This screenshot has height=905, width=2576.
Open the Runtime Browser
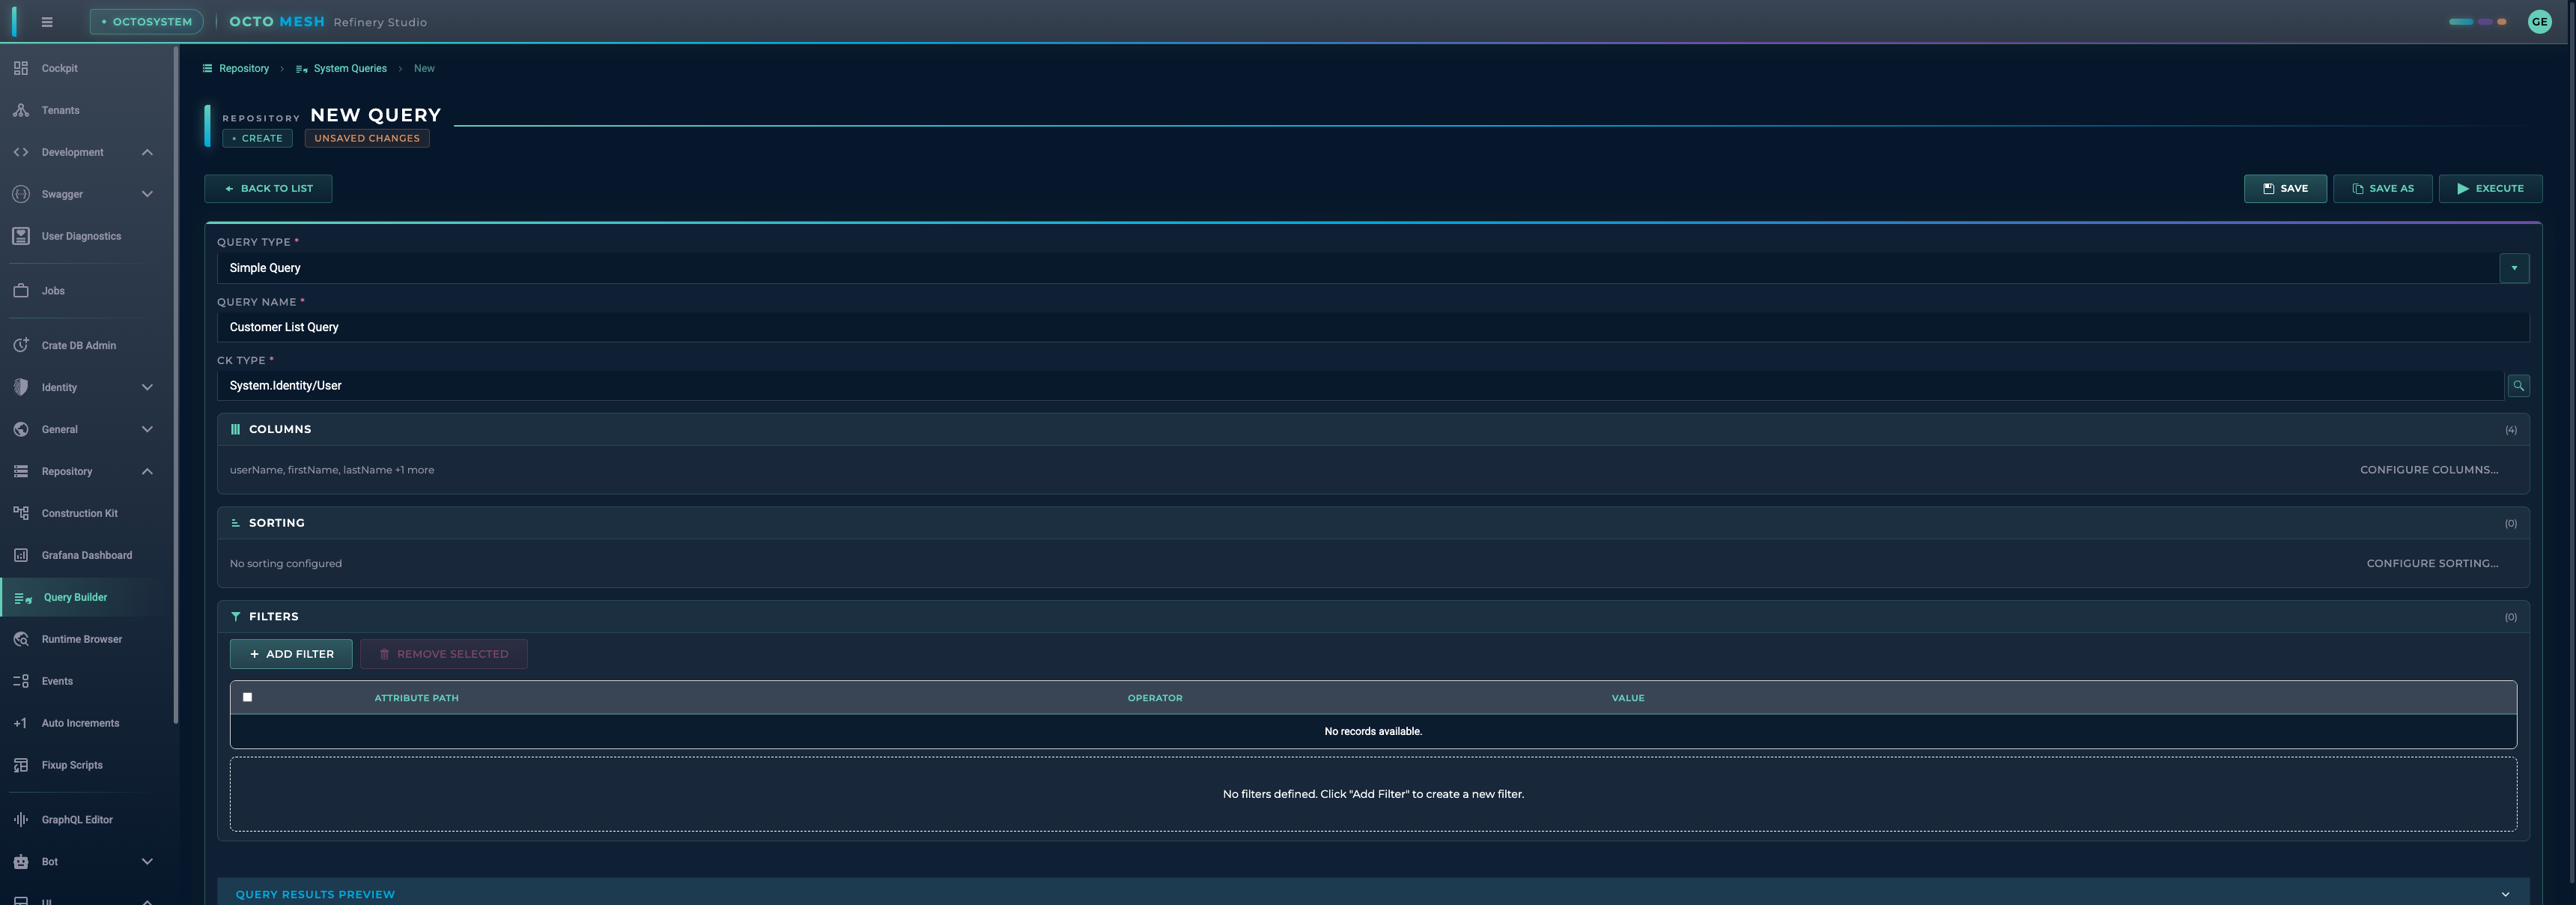point(81,638)
